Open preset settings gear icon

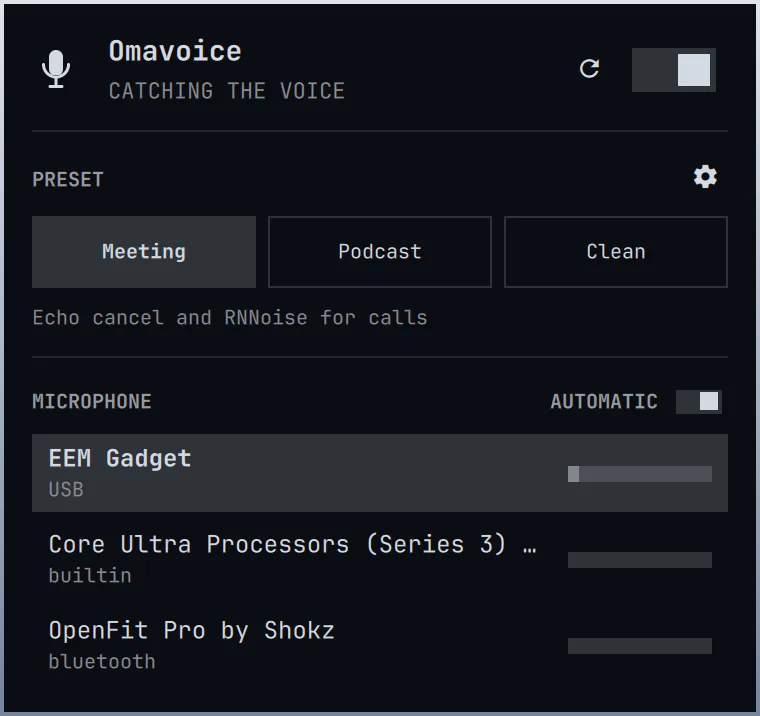(x=705, y=177)
